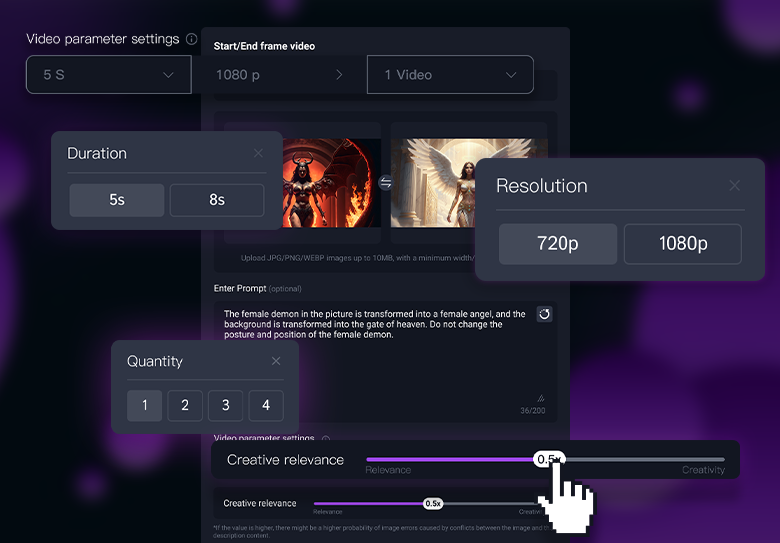Choose 720p resolution

point(557,244)
